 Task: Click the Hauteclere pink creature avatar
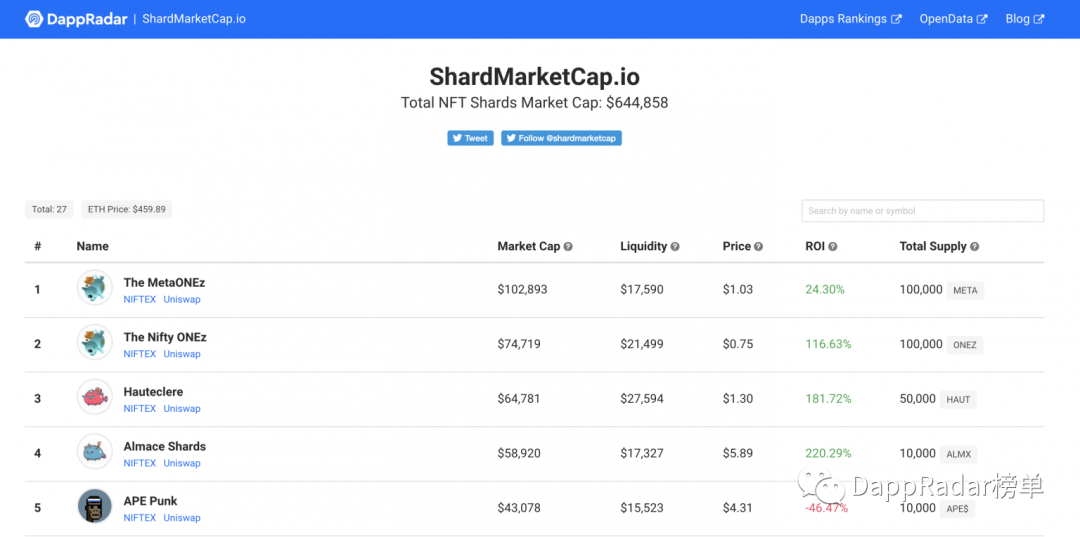pyautogui.click(x=95, y=398)
